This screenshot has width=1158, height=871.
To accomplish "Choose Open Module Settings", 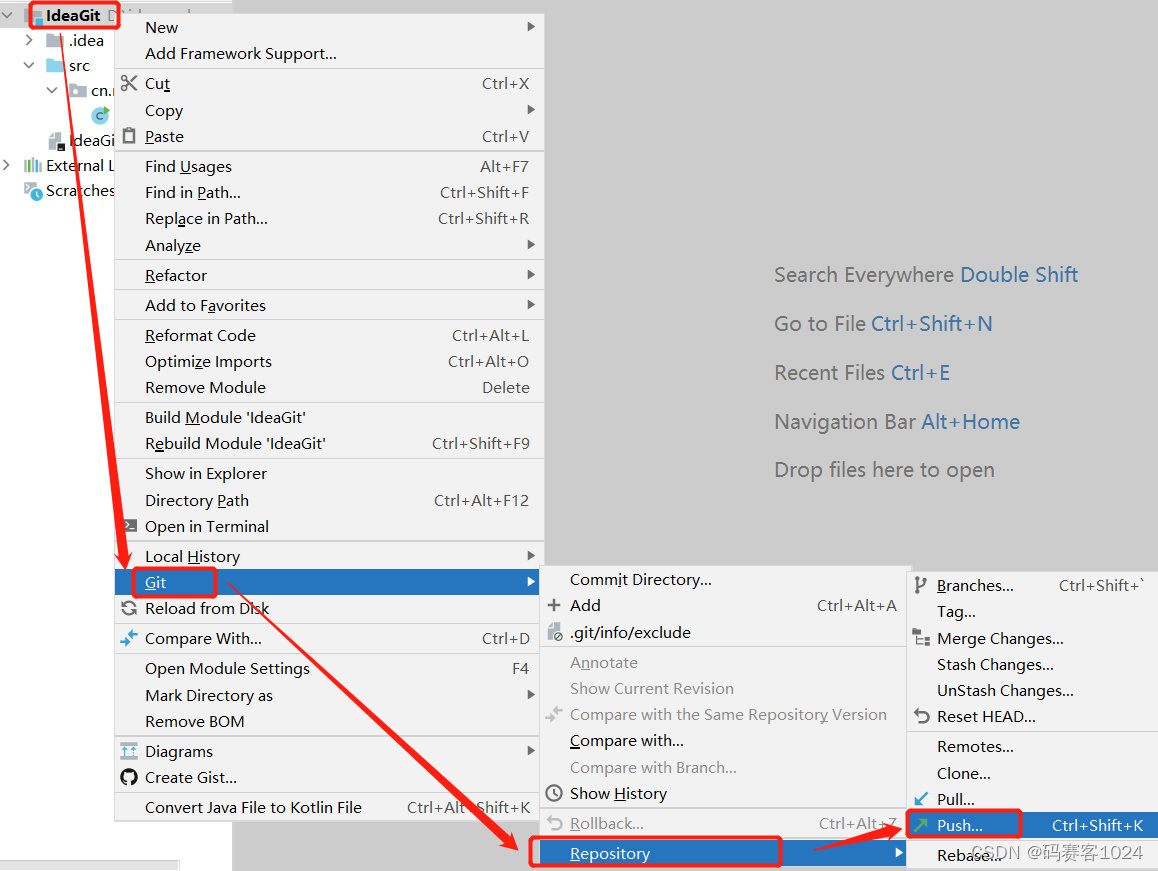I will [329, 669].
